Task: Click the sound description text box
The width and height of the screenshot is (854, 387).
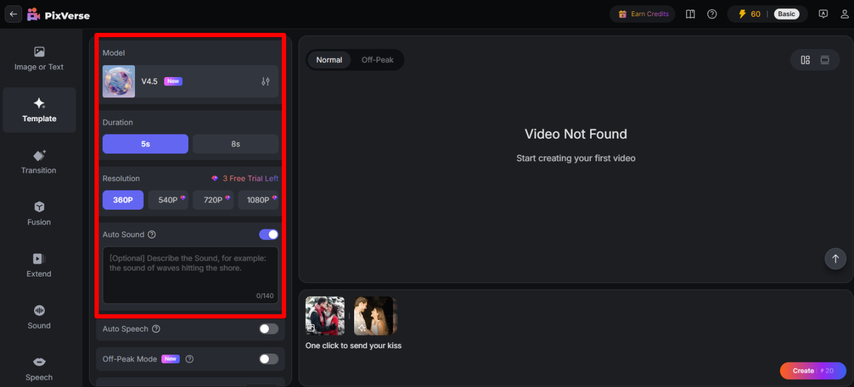Action: [191, 275]
